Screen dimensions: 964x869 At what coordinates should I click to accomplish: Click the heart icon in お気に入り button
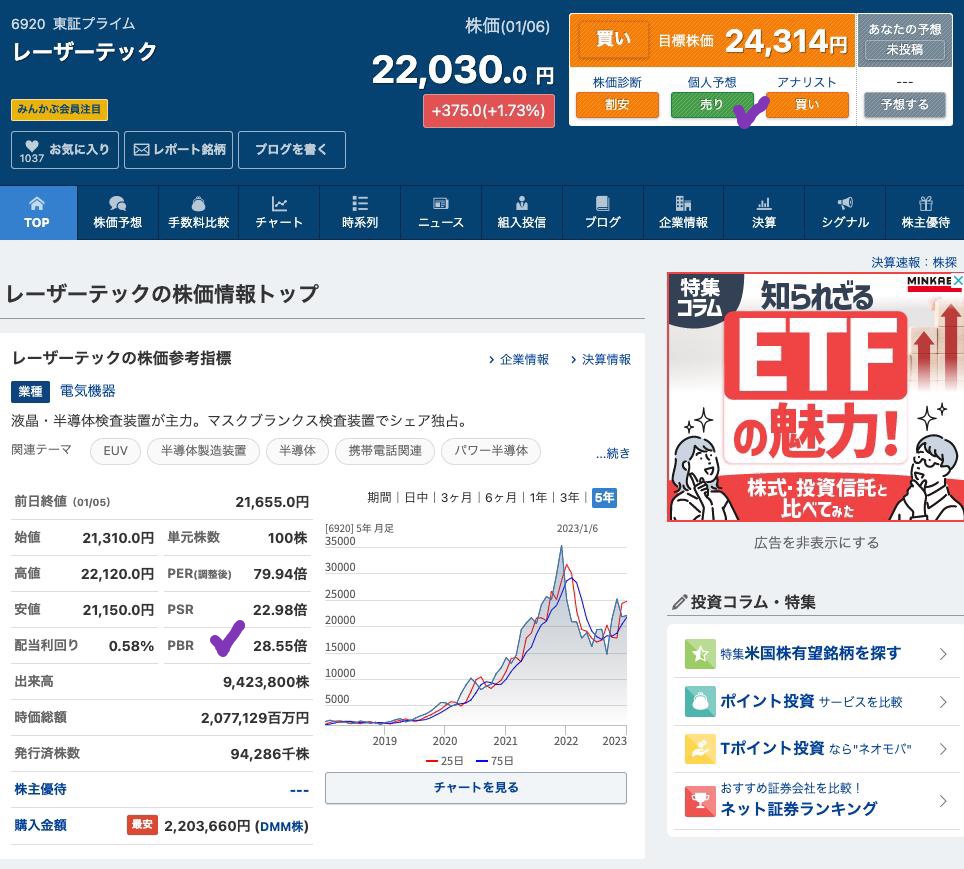pyautogui.click(x=31, y=146)
